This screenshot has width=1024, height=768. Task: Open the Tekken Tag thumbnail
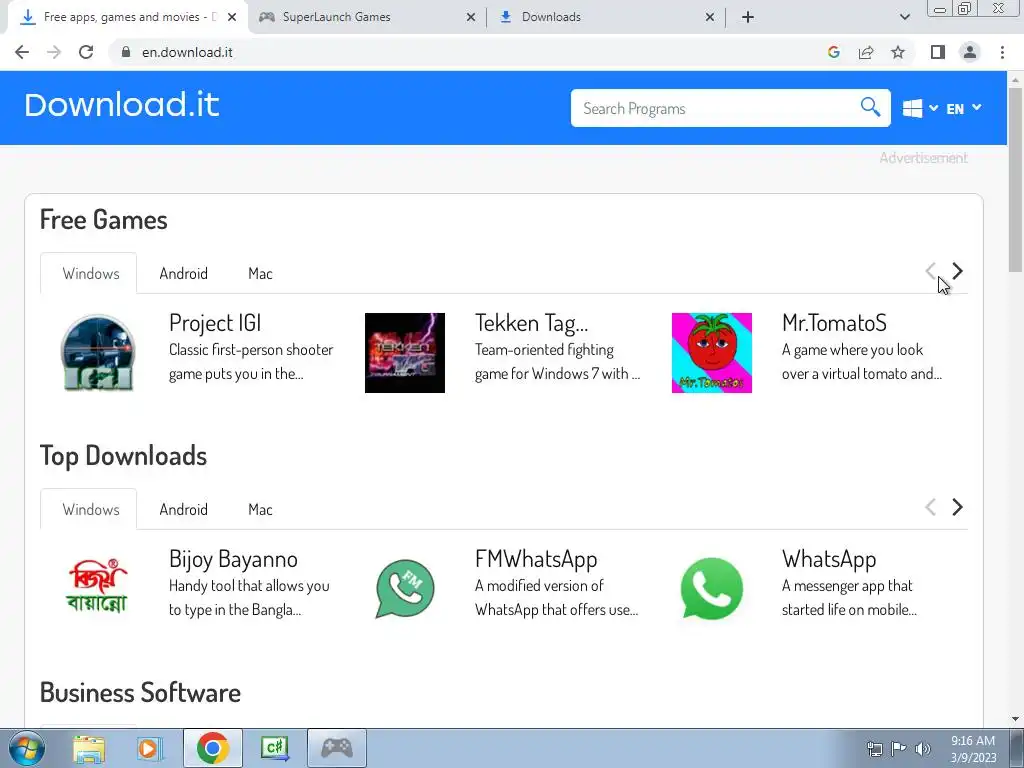[405, 353]
